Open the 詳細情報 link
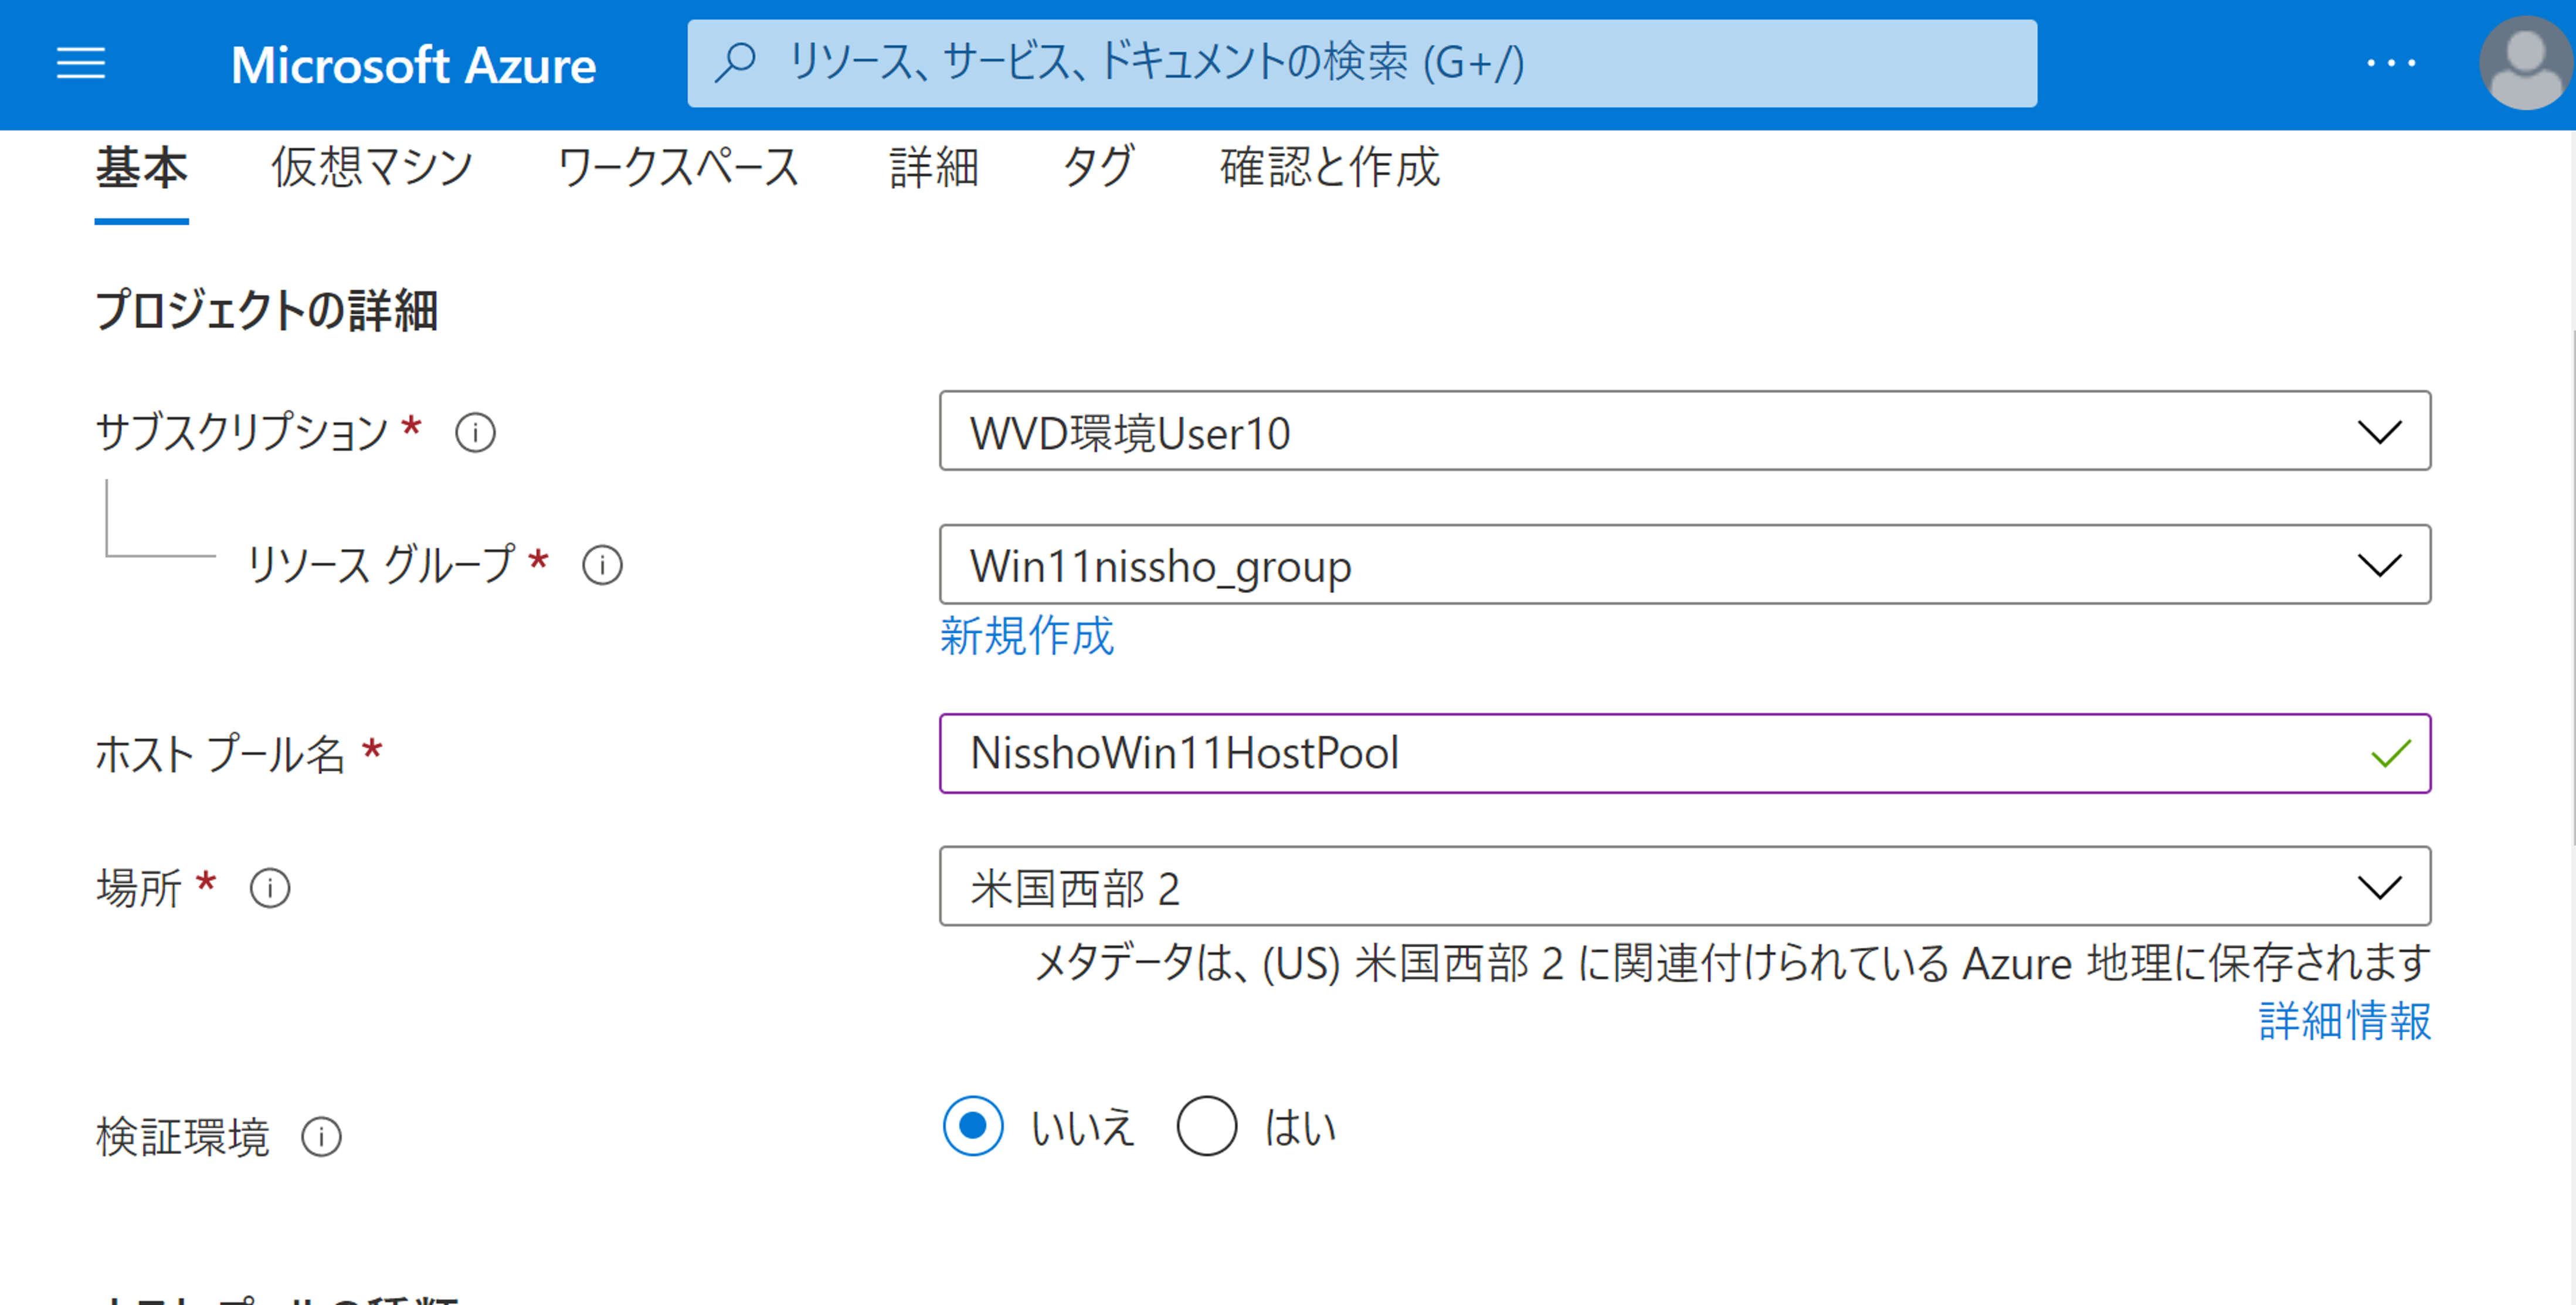The image size is (2576, 1305). pos(2344,1021)
